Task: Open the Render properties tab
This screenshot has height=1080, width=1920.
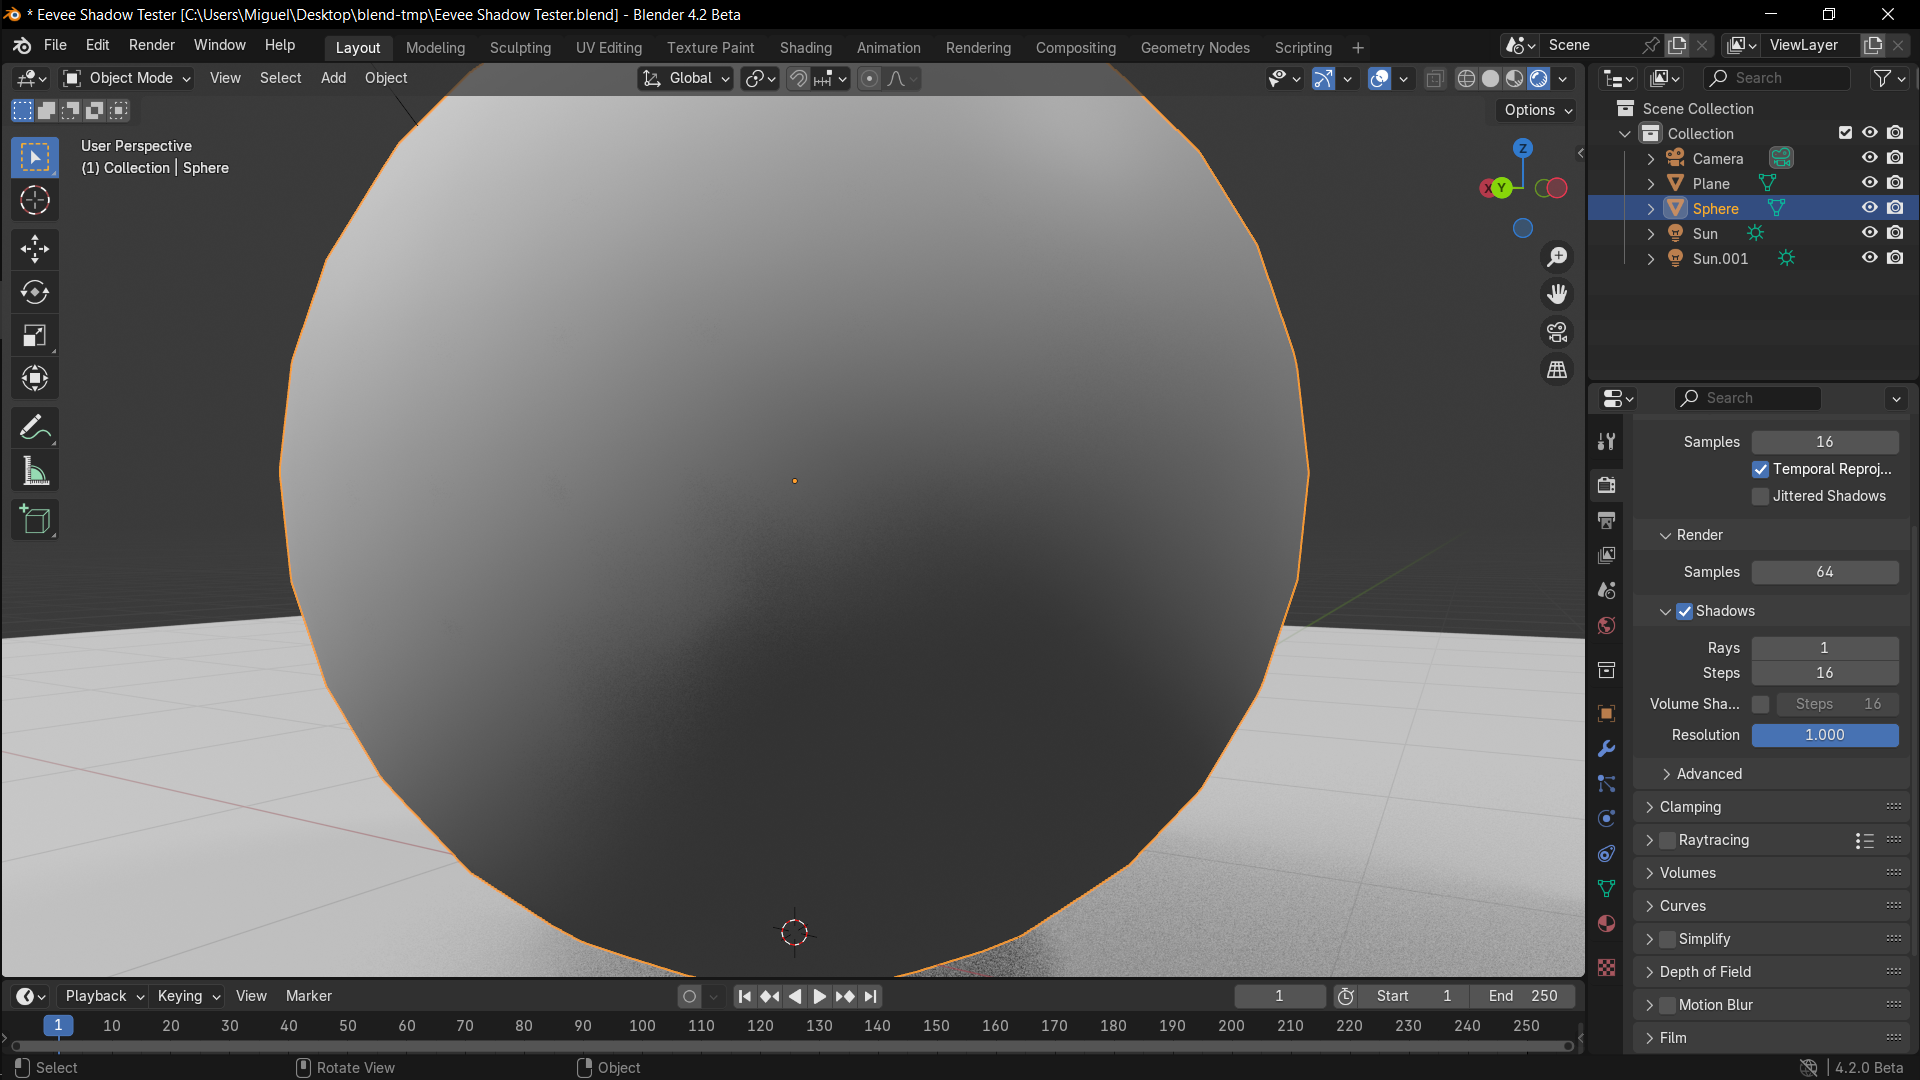Action: click(1606, 485)
